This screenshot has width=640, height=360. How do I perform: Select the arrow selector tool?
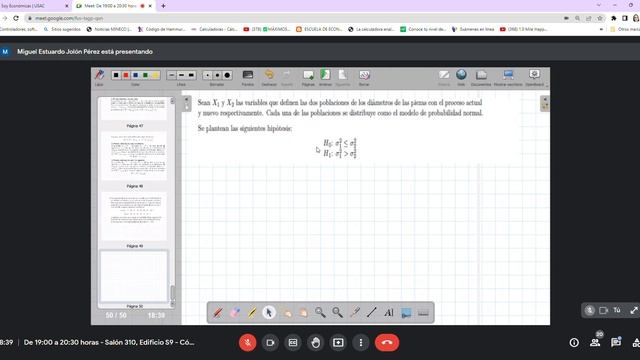(269, 313)
